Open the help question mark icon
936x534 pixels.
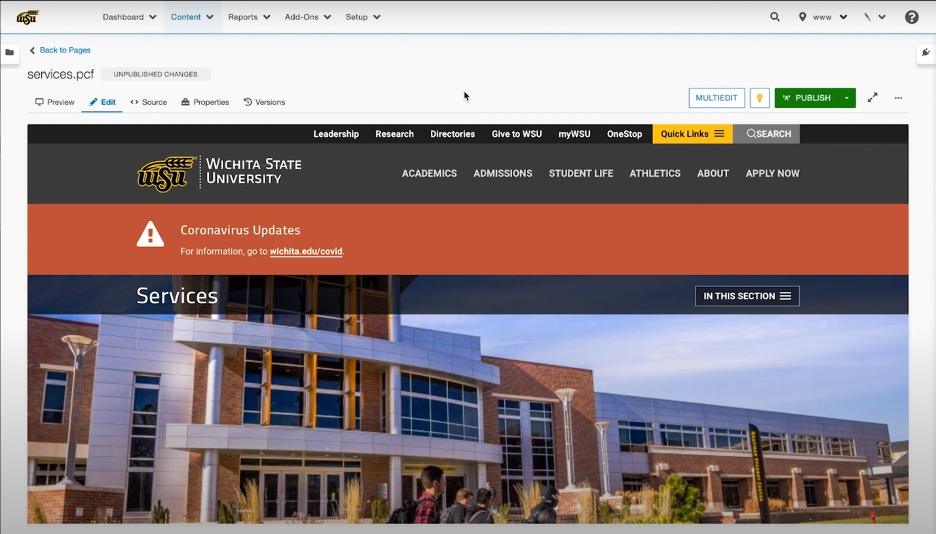[912, 17]
